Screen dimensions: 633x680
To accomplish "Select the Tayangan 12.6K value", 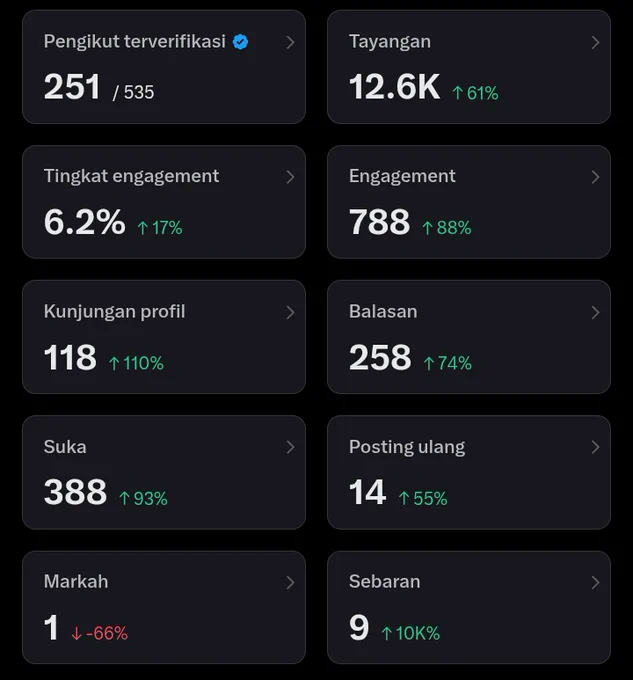I will point(395,87).
